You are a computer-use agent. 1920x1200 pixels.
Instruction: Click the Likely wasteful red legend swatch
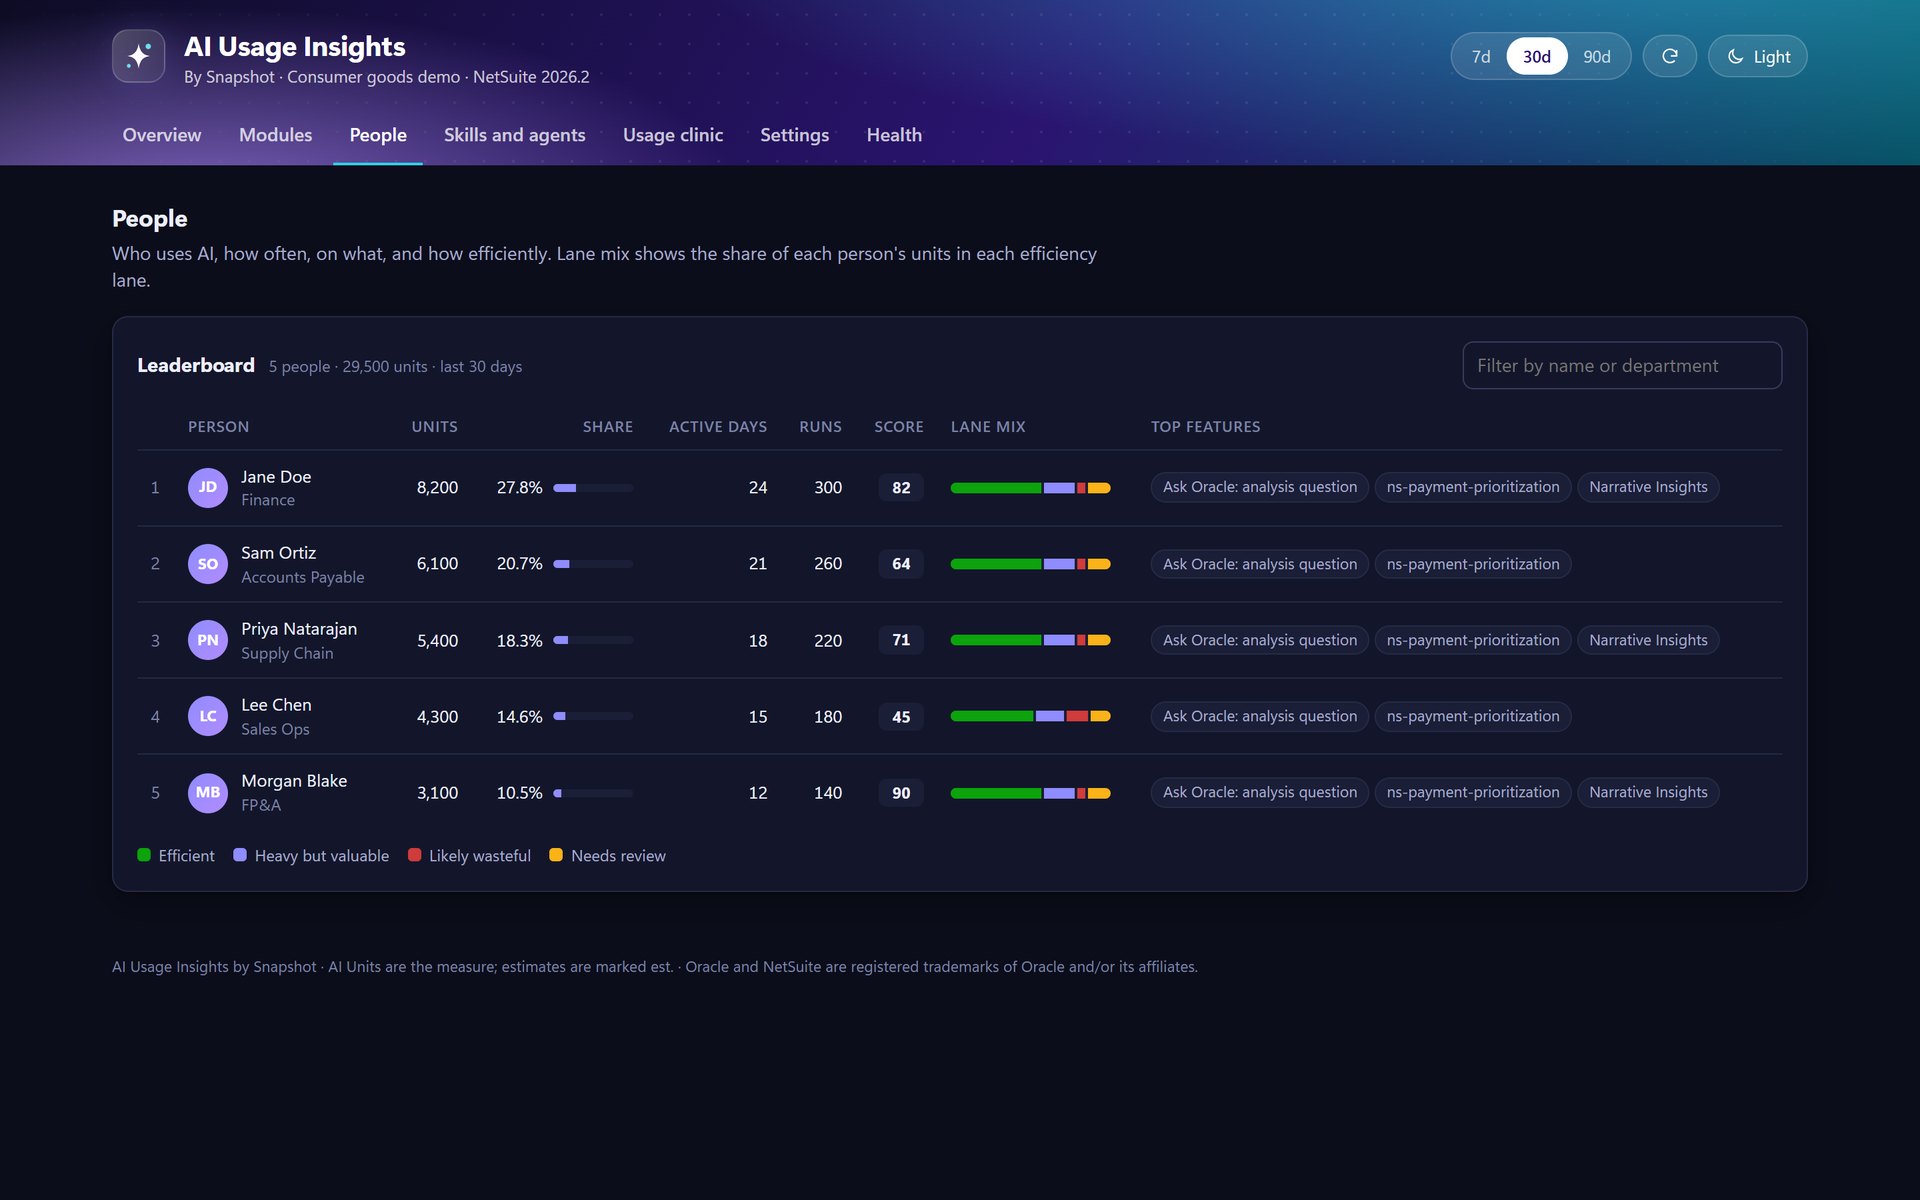[414, 855]
